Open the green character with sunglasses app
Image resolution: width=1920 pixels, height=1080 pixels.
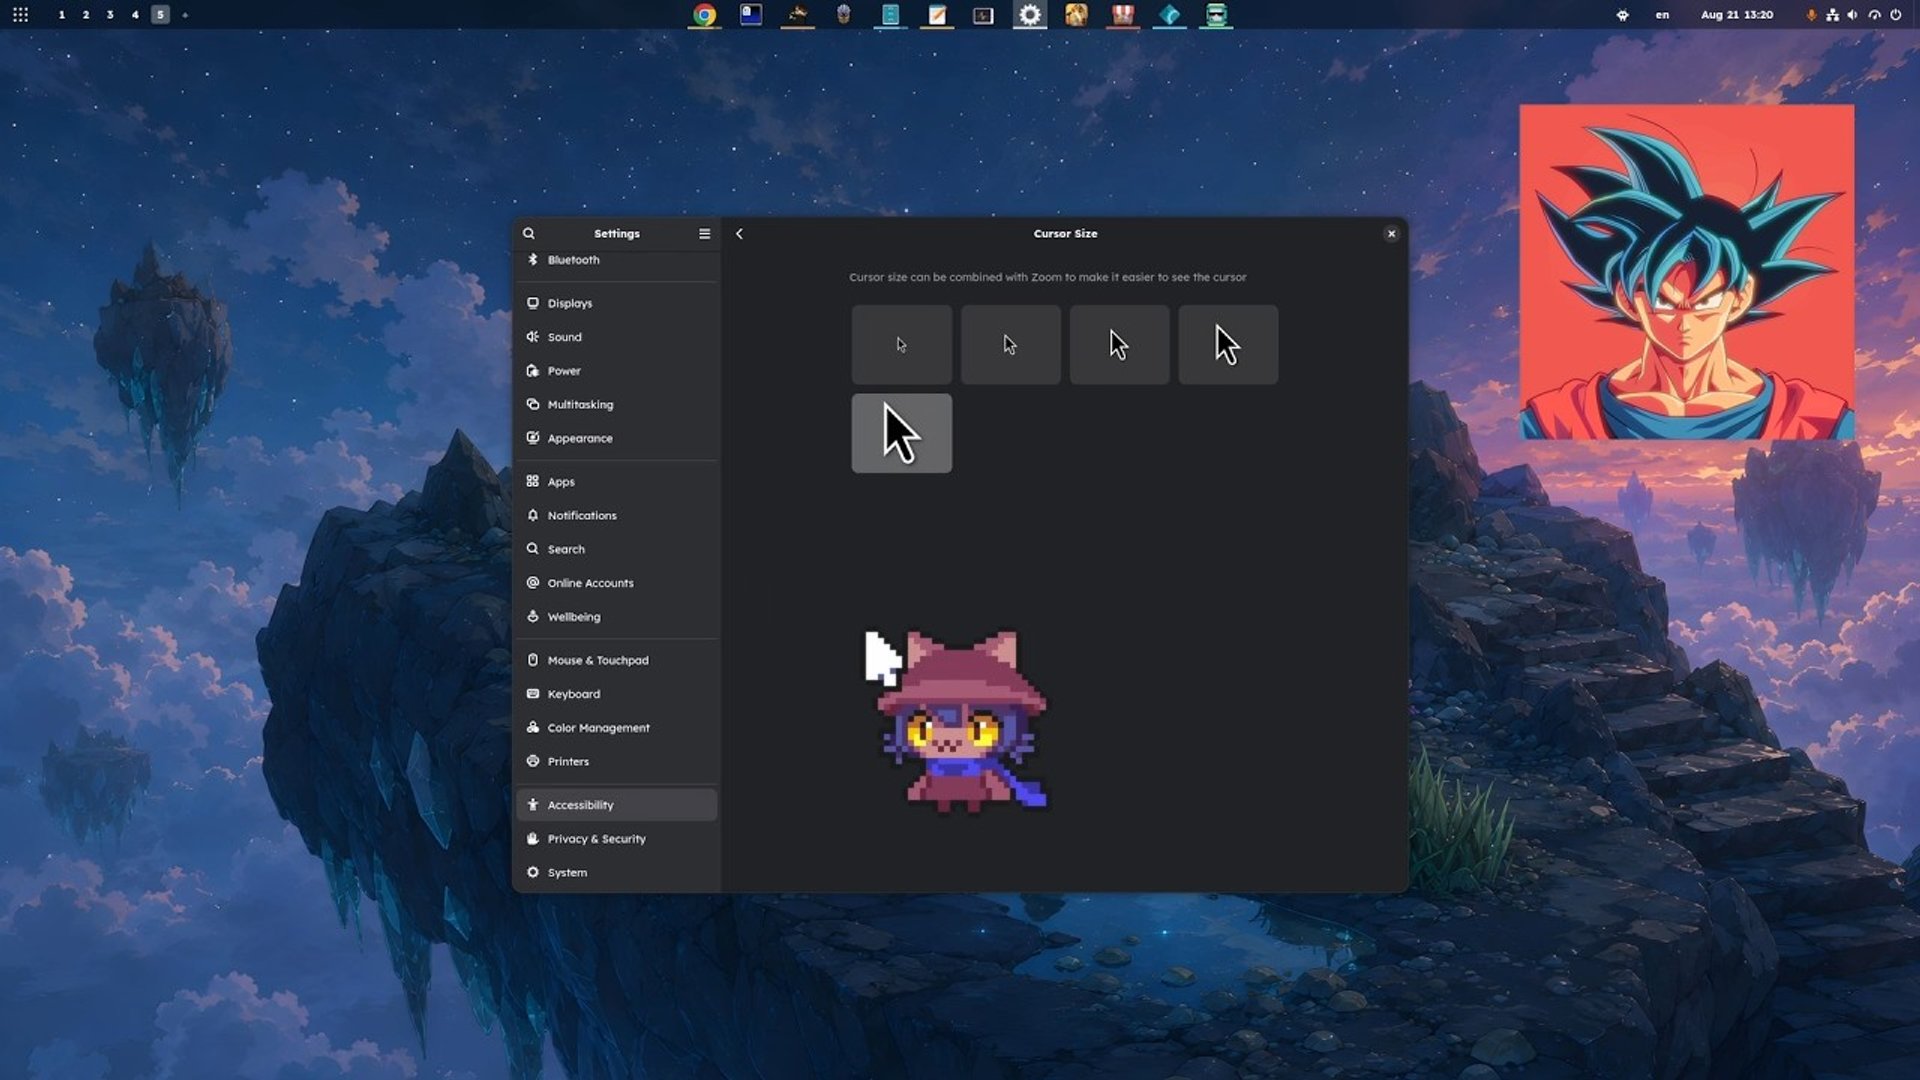pyautogui.click(x=1216, y=15)
